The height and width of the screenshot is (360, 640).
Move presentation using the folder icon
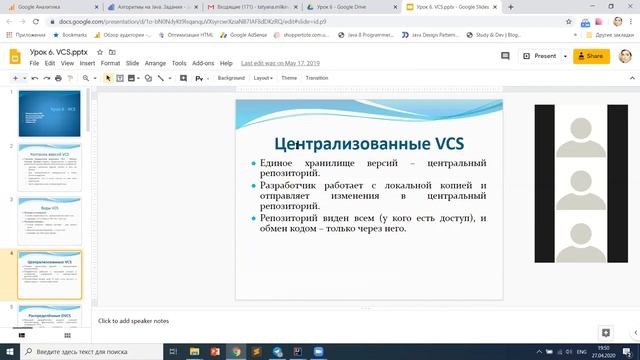point(112,52)
